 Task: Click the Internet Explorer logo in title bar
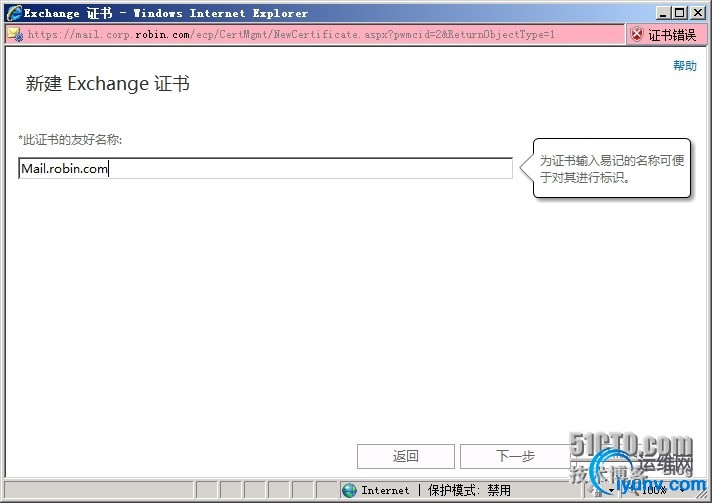pos(14,12)
